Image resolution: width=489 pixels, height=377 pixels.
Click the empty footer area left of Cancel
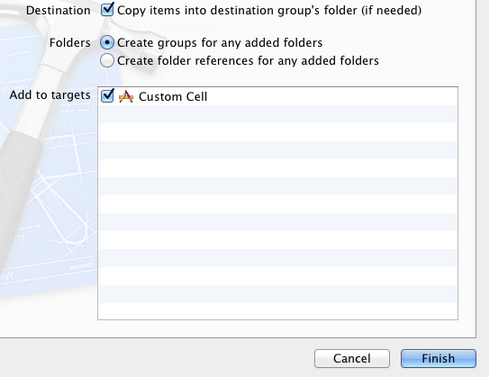click(x=157, y=358)
